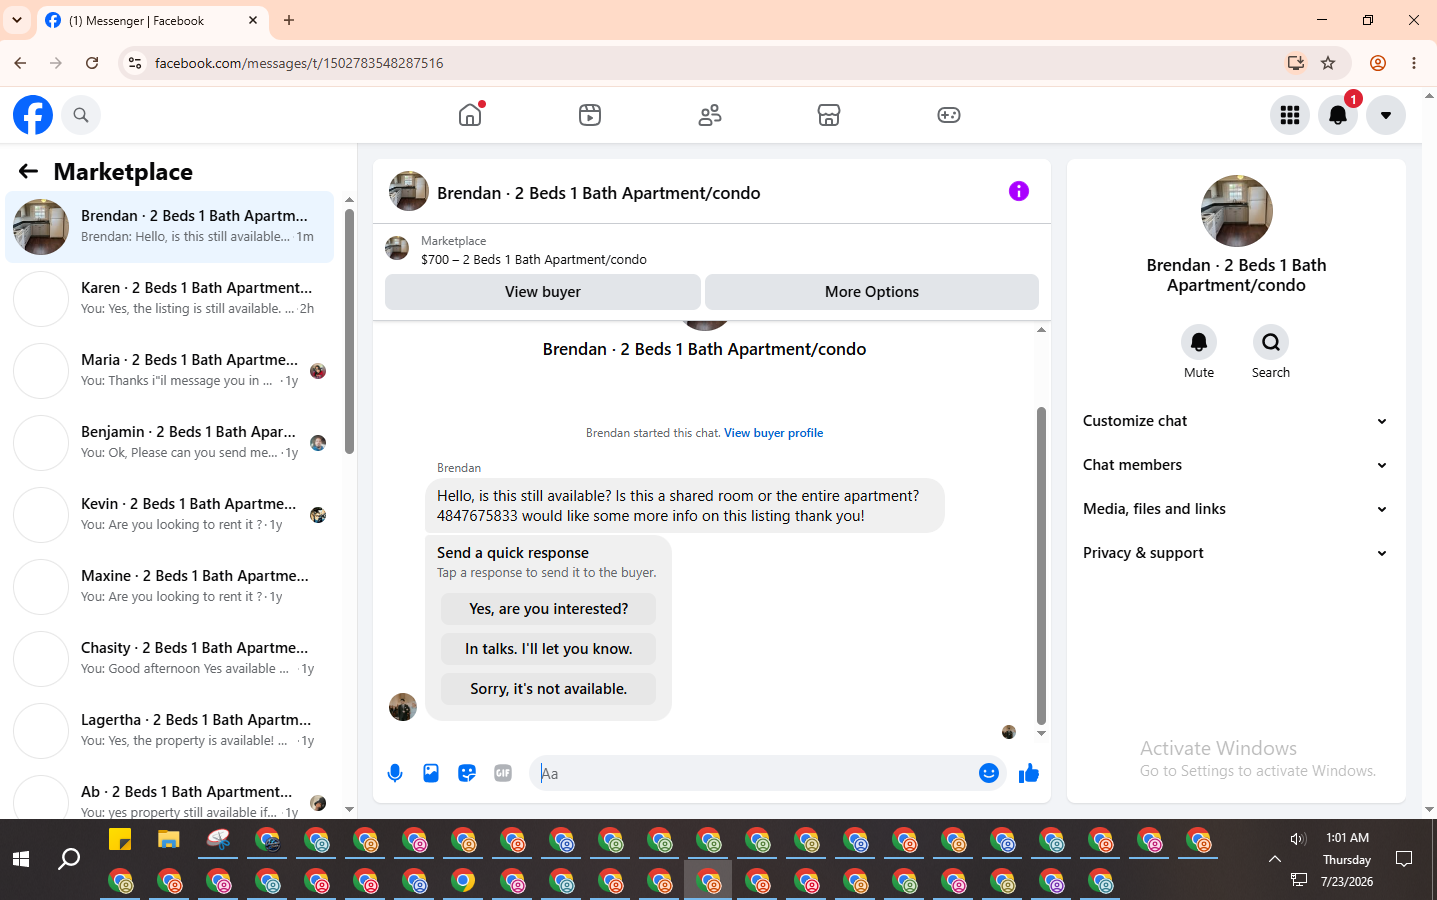Viewport: 1437px width, 900px height.
Task: Go back using the Marketplace back arrow
Action: 28,172
